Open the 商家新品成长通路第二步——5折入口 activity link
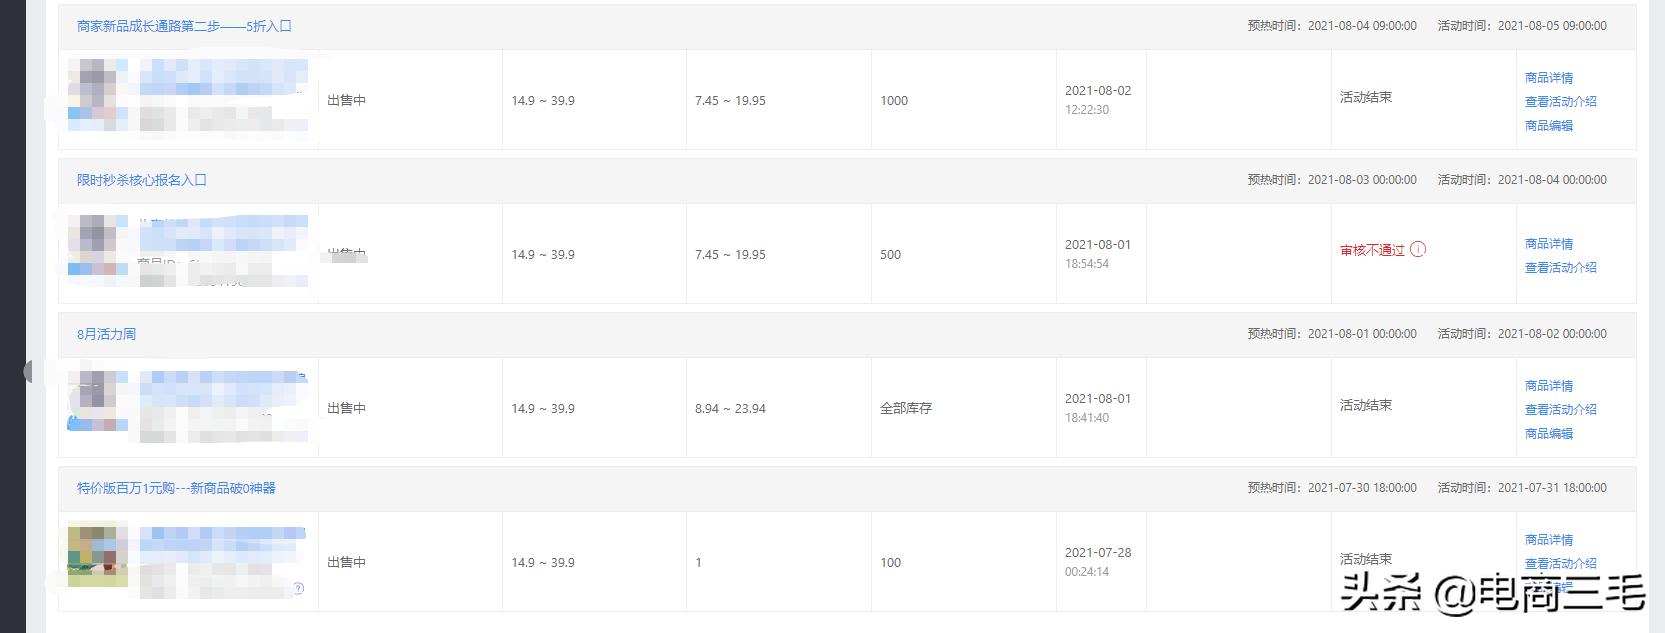This screenshot has height=633, width=1665. [184, 26]
